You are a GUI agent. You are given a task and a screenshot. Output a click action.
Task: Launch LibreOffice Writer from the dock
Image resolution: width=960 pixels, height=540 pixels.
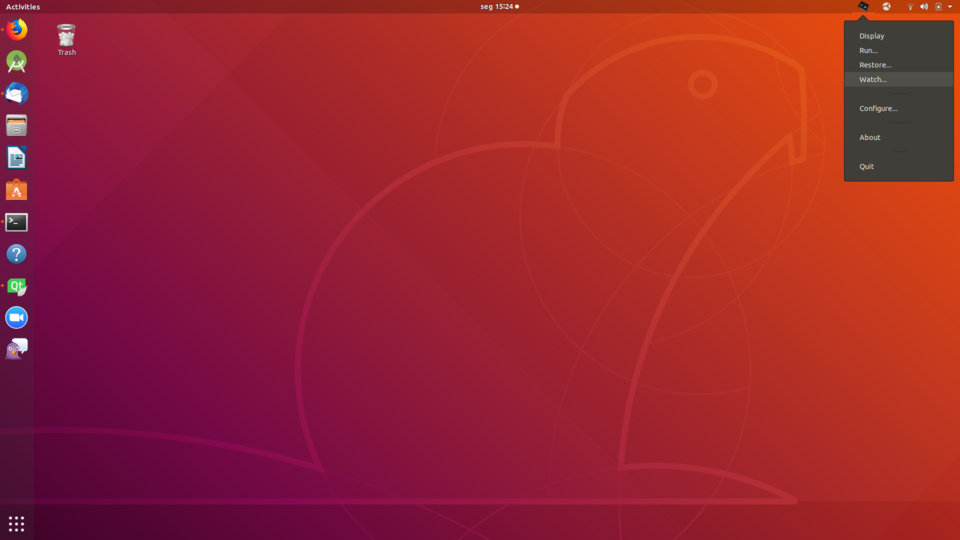tap(17, 158)
